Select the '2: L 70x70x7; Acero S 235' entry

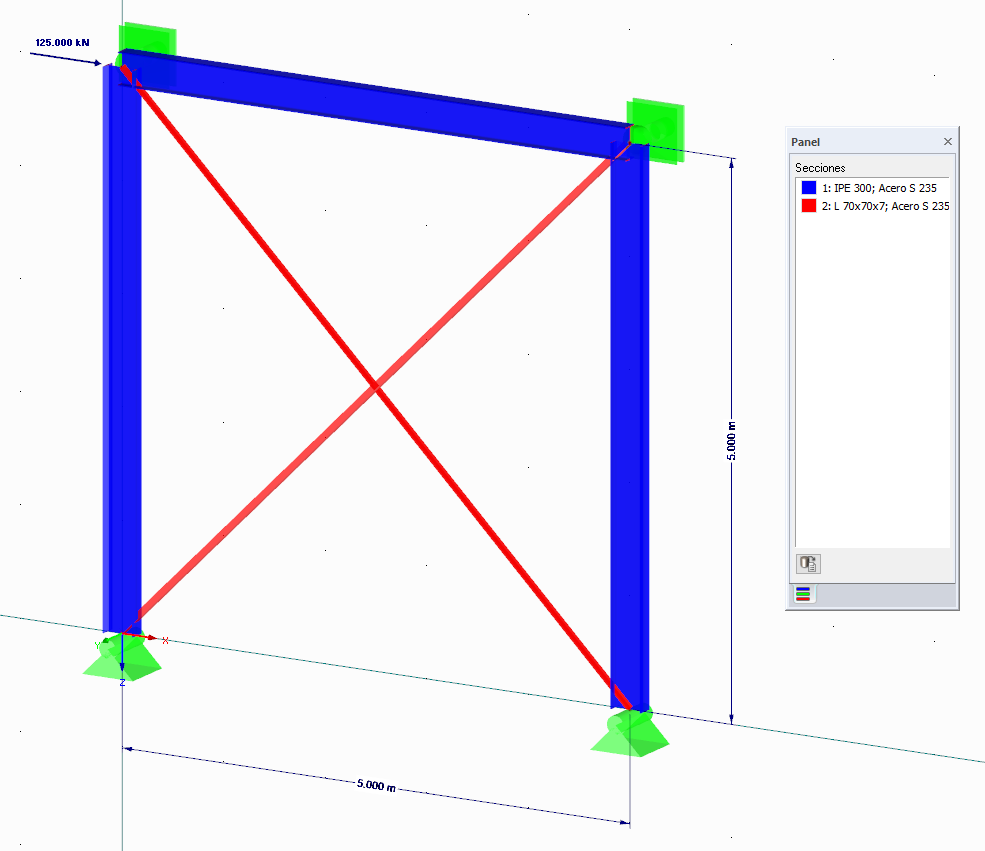[x=886, y=206]
